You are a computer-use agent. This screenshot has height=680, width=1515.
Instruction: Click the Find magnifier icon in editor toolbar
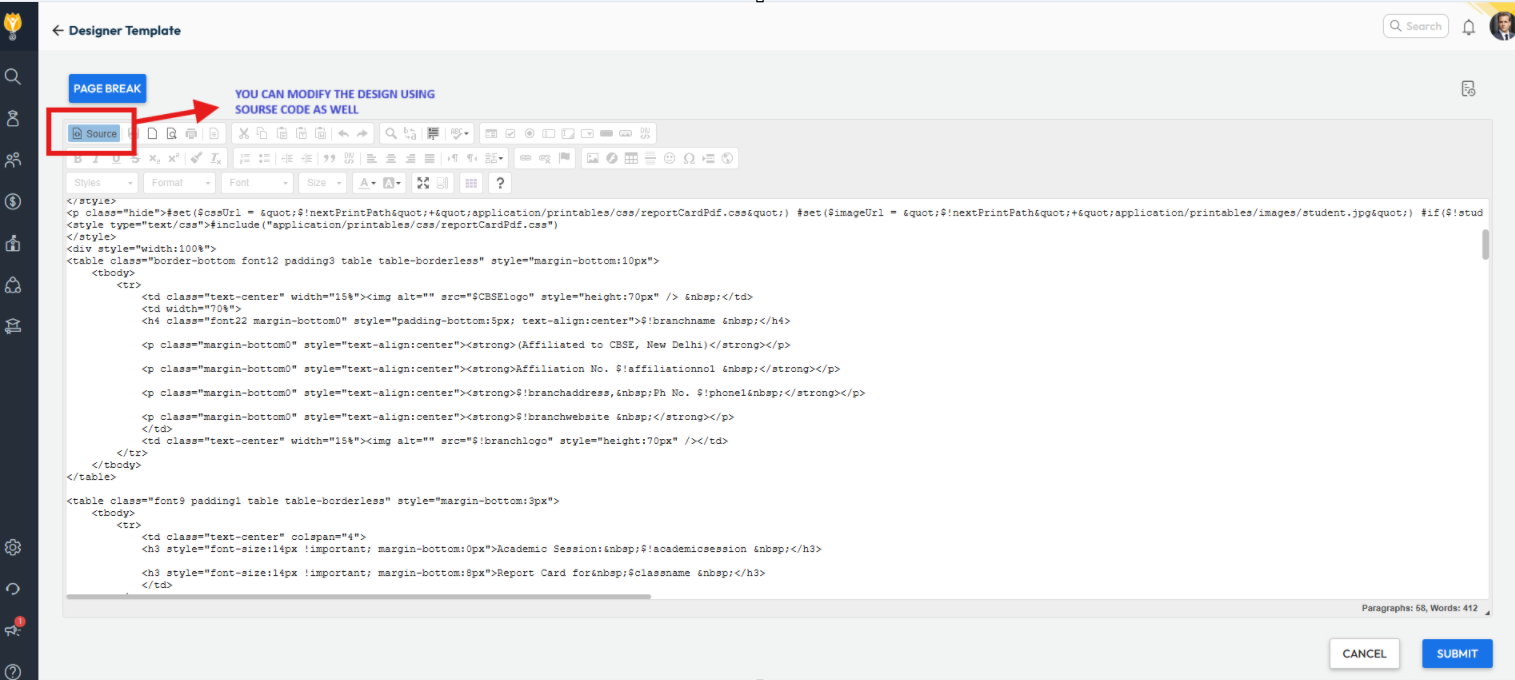coord(391,133)
